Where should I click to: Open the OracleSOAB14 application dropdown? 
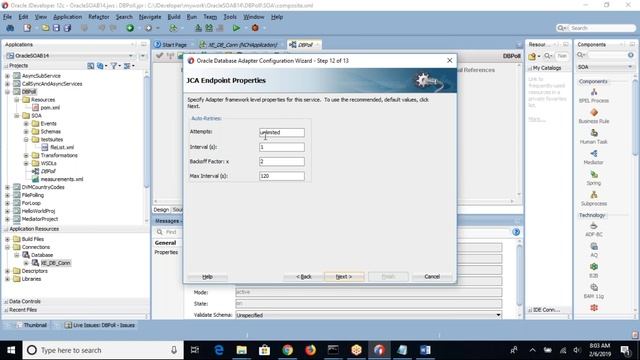point(131,56)
